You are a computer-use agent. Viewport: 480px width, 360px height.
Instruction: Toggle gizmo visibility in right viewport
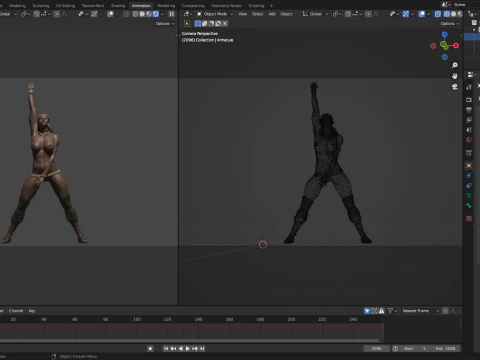pos(406,14)
